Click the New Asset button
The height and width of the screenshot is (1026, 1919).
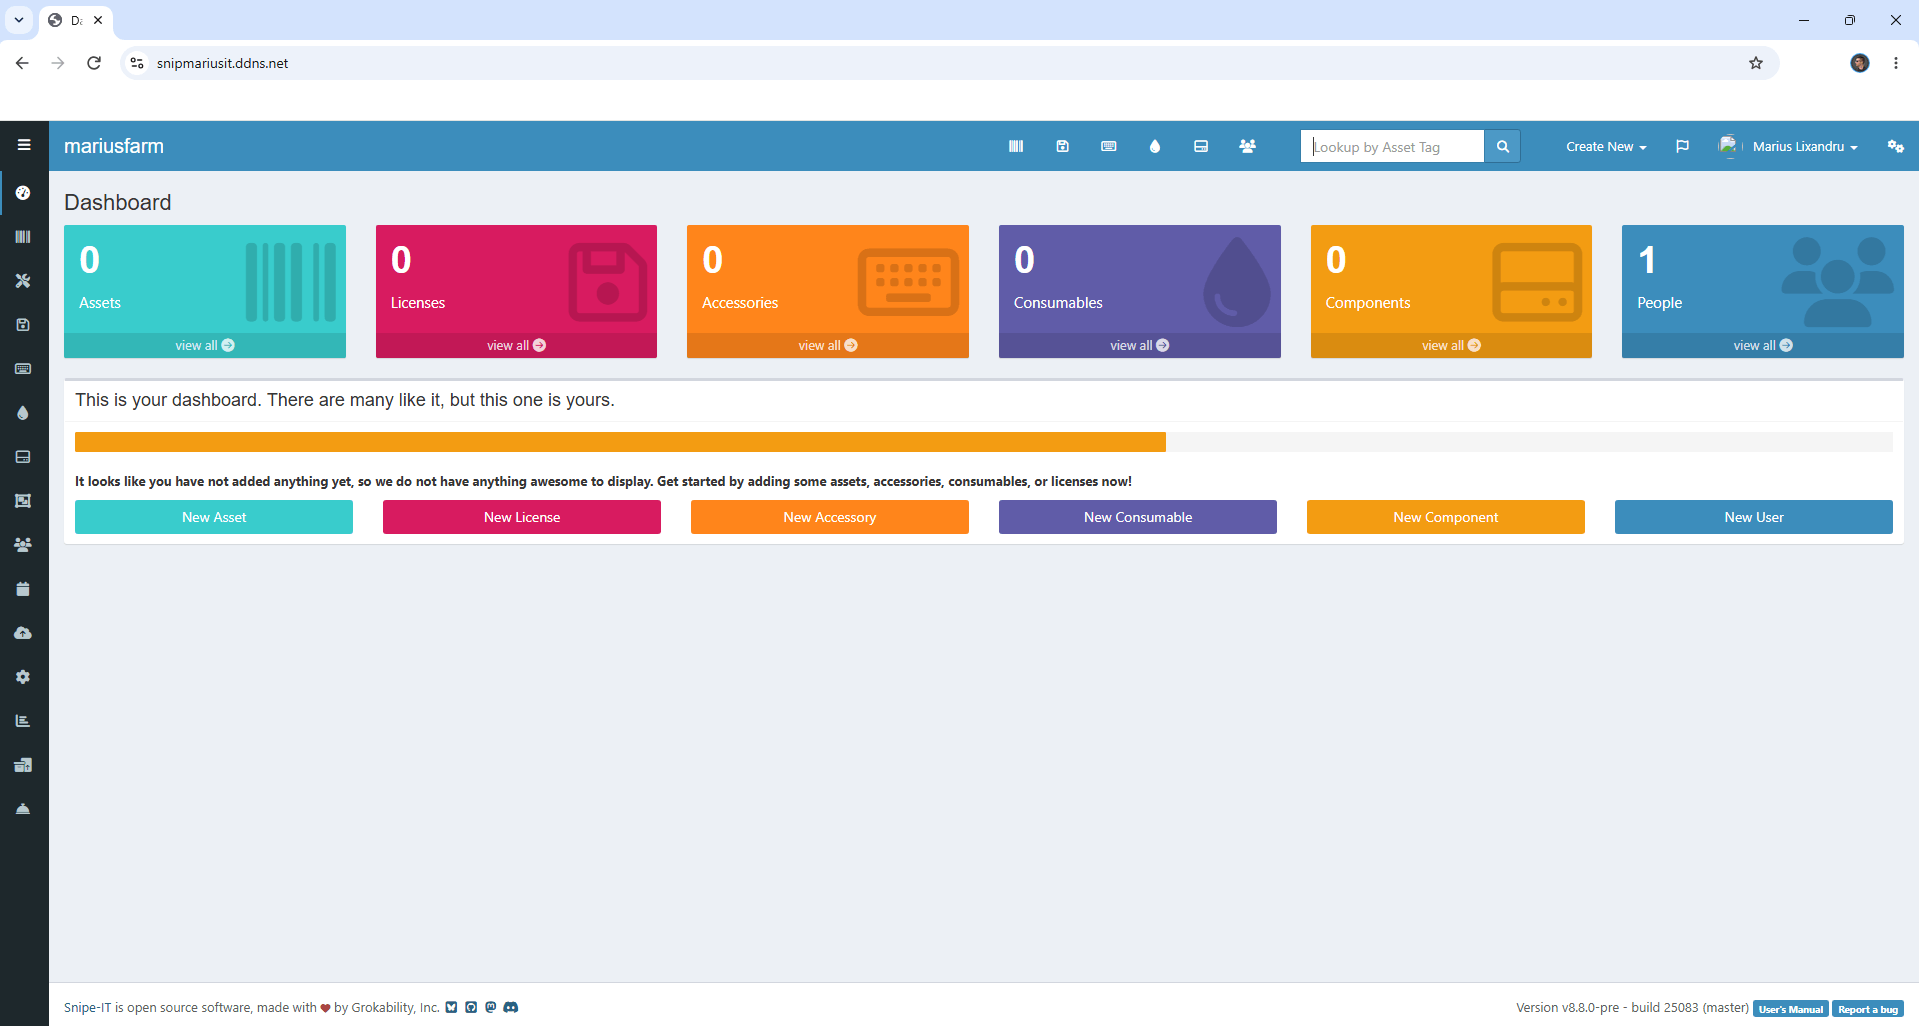click(x=214, y=517)
